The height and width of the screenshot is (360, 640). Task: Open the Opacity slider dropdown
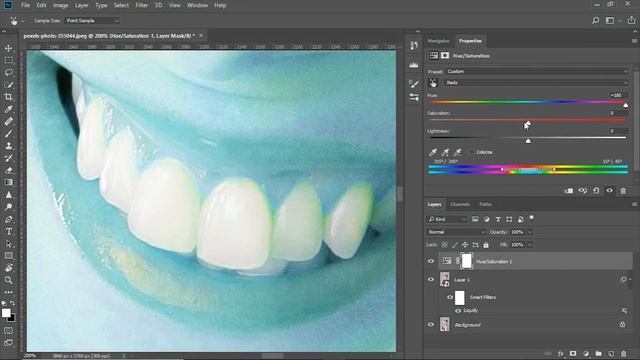[x=530, y=232]
